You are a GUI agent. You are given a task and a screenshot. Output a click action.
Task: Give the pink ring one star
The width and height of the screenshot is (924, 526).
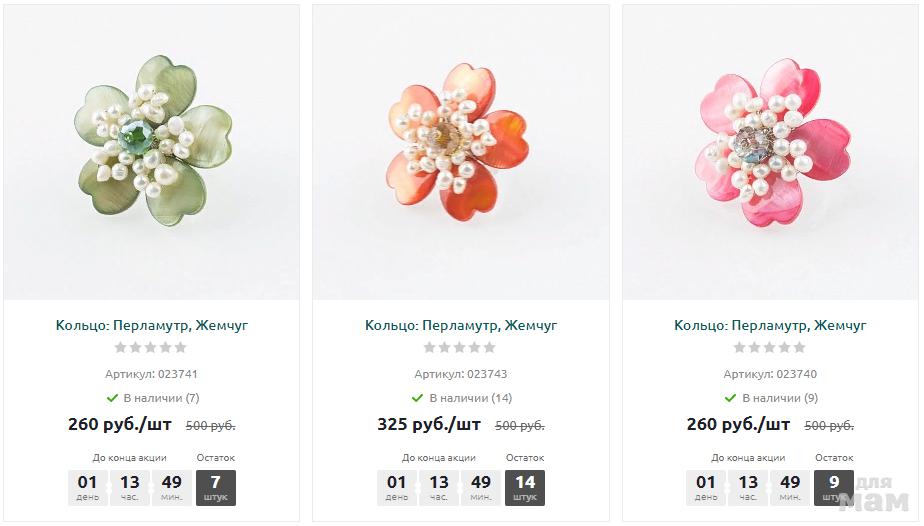pos(740,348)
